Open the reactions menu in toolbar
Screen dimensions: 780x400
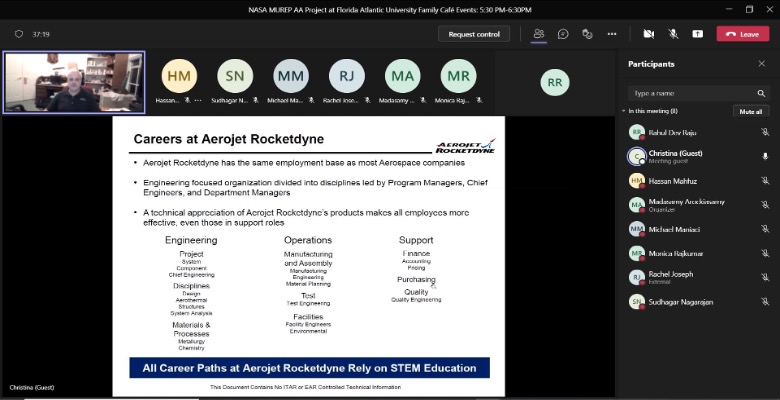click(x=587, y=33)
